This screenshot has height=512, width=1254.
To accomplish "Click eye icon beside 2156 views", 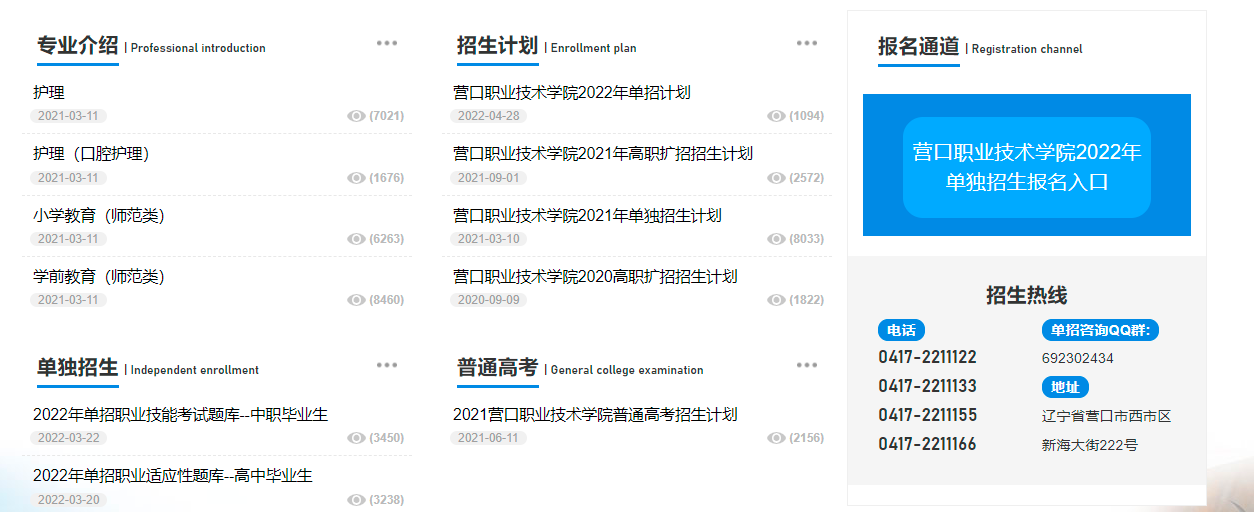I will click(776, 438).
